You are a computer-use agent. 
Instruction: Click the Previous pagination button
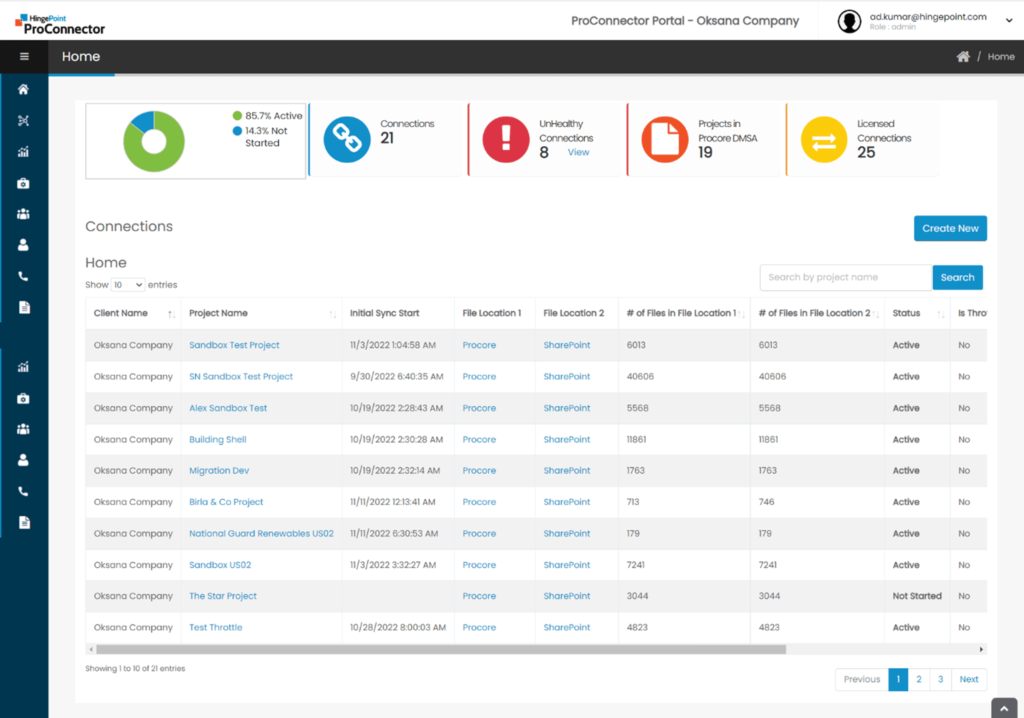862,679
